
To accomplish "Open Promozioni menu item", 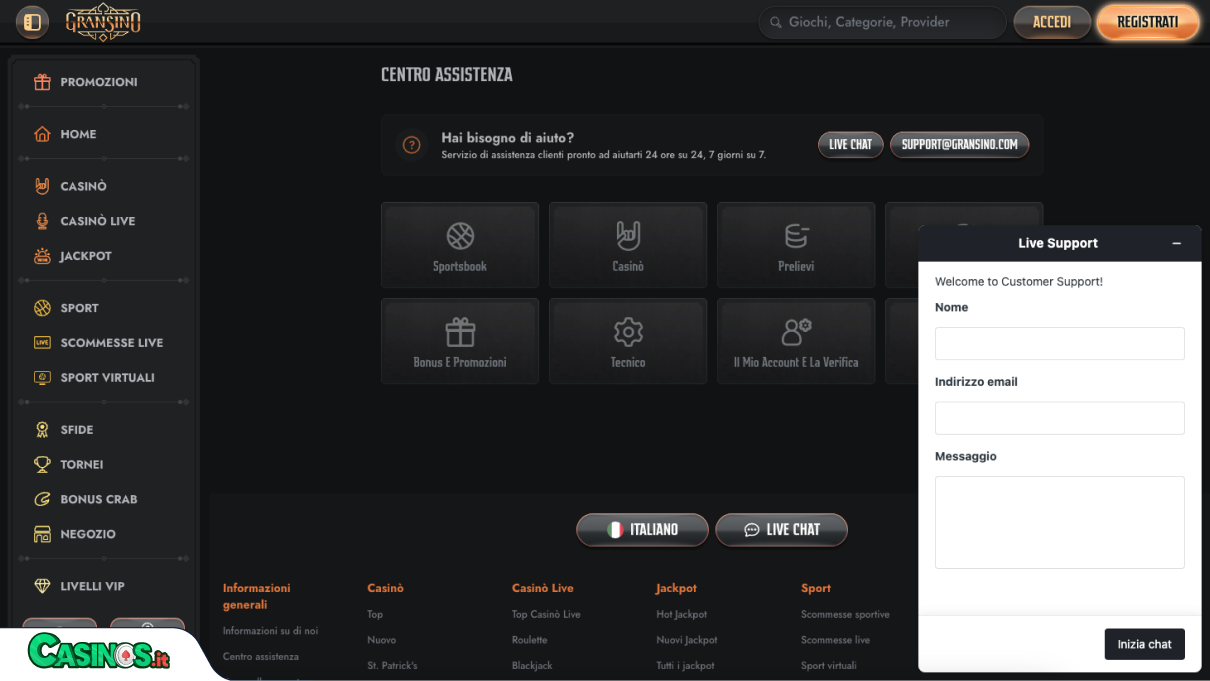I will [99, 82].
